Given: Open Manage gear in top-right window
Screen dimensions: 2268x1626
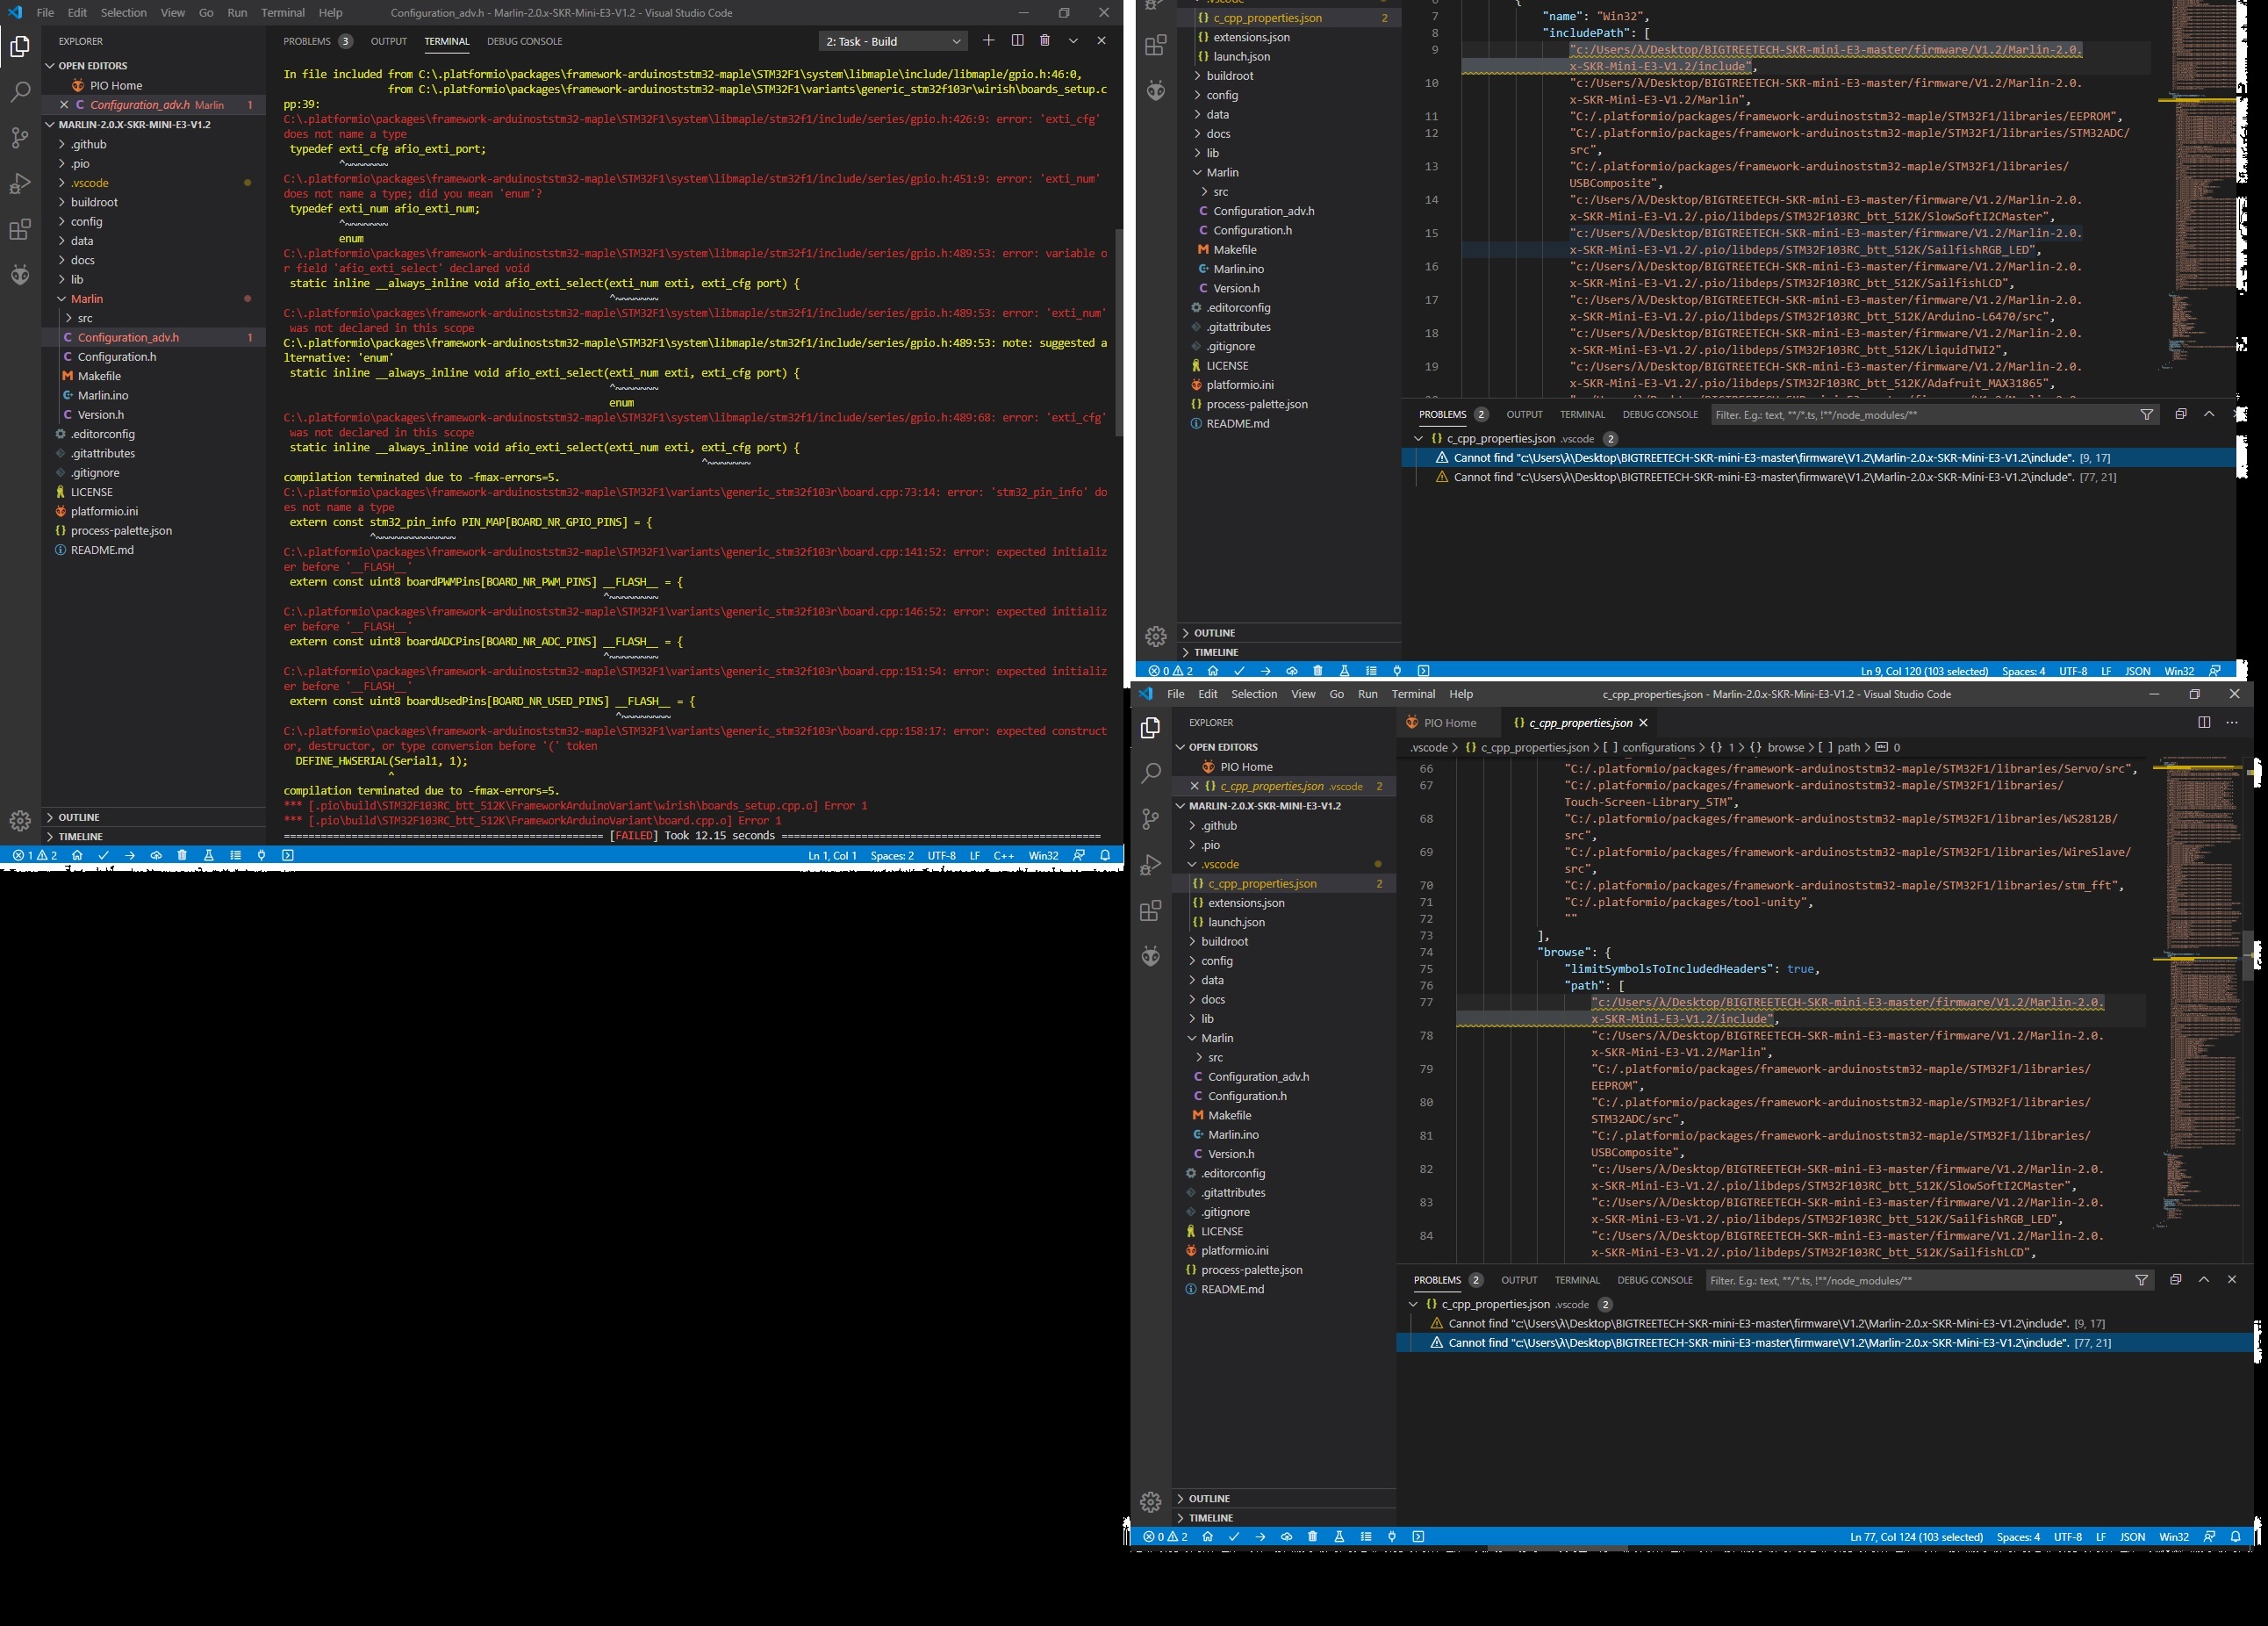Looking at the screenshot, I should [1156, 636].
